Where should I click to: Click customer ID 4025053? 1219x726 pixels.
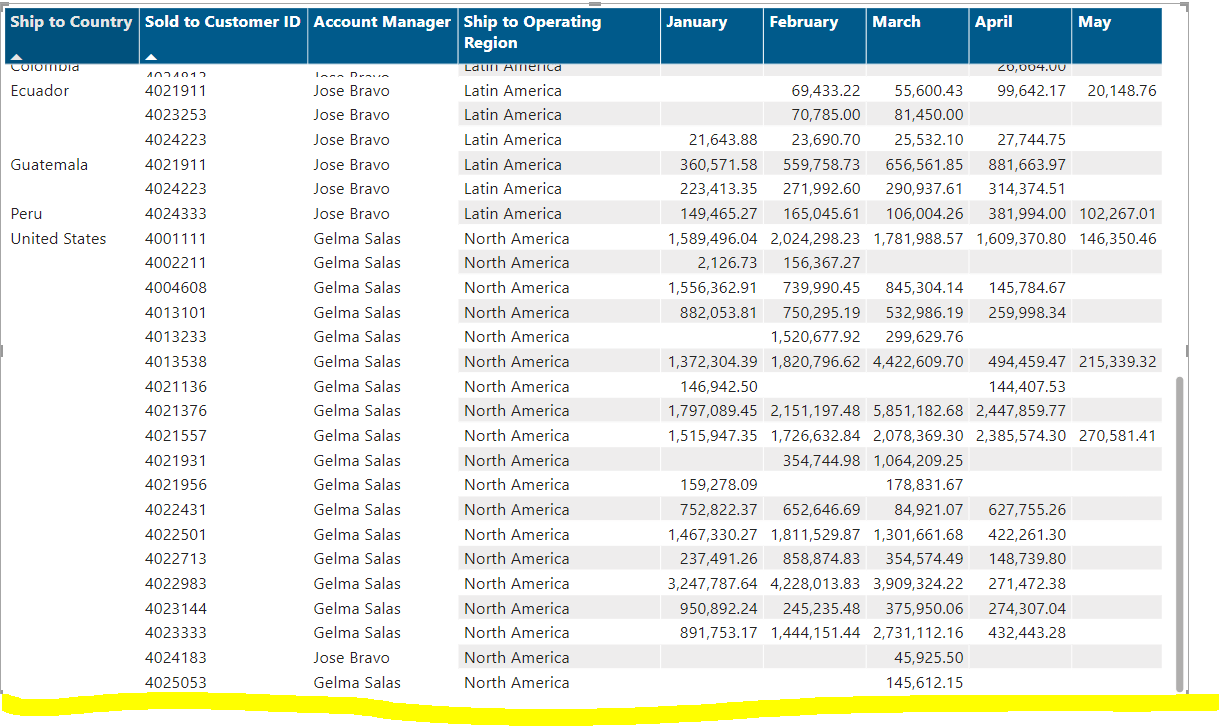point(176,683)
